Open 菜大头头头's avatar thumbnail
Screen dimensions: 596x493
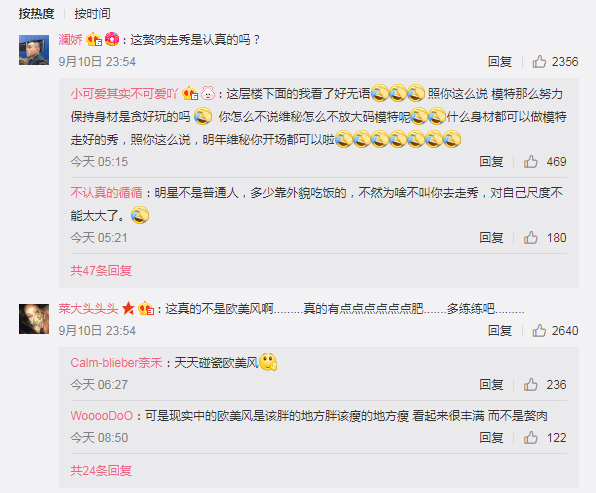[34, 319]
